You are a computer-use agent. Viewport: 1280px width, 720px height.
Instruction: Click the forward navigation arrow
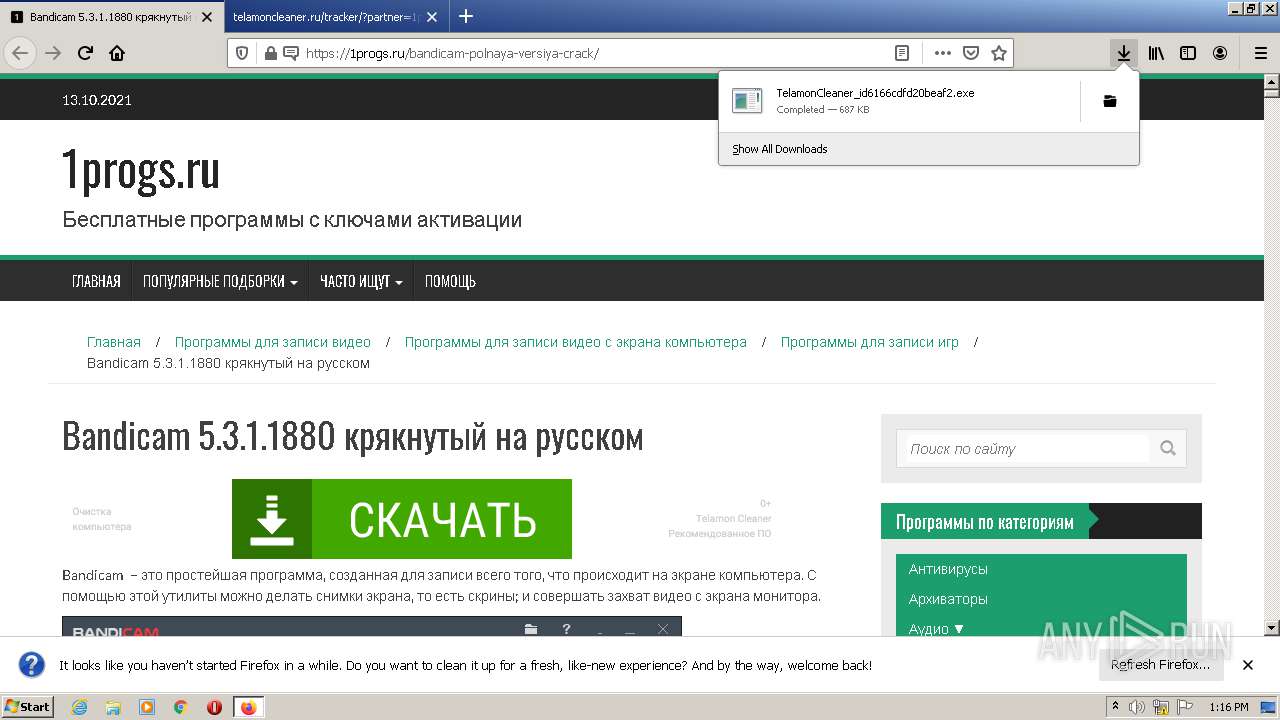tap(53, 53)
